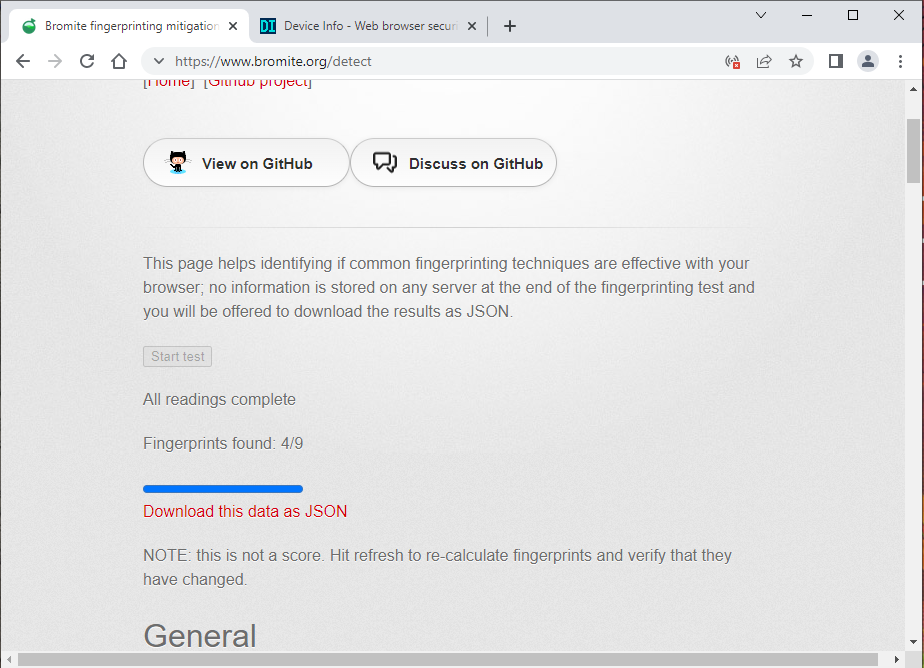Open the share icon next to address bar
The width and height of the screenshot is (924, 668).
(x=764, y=61)
